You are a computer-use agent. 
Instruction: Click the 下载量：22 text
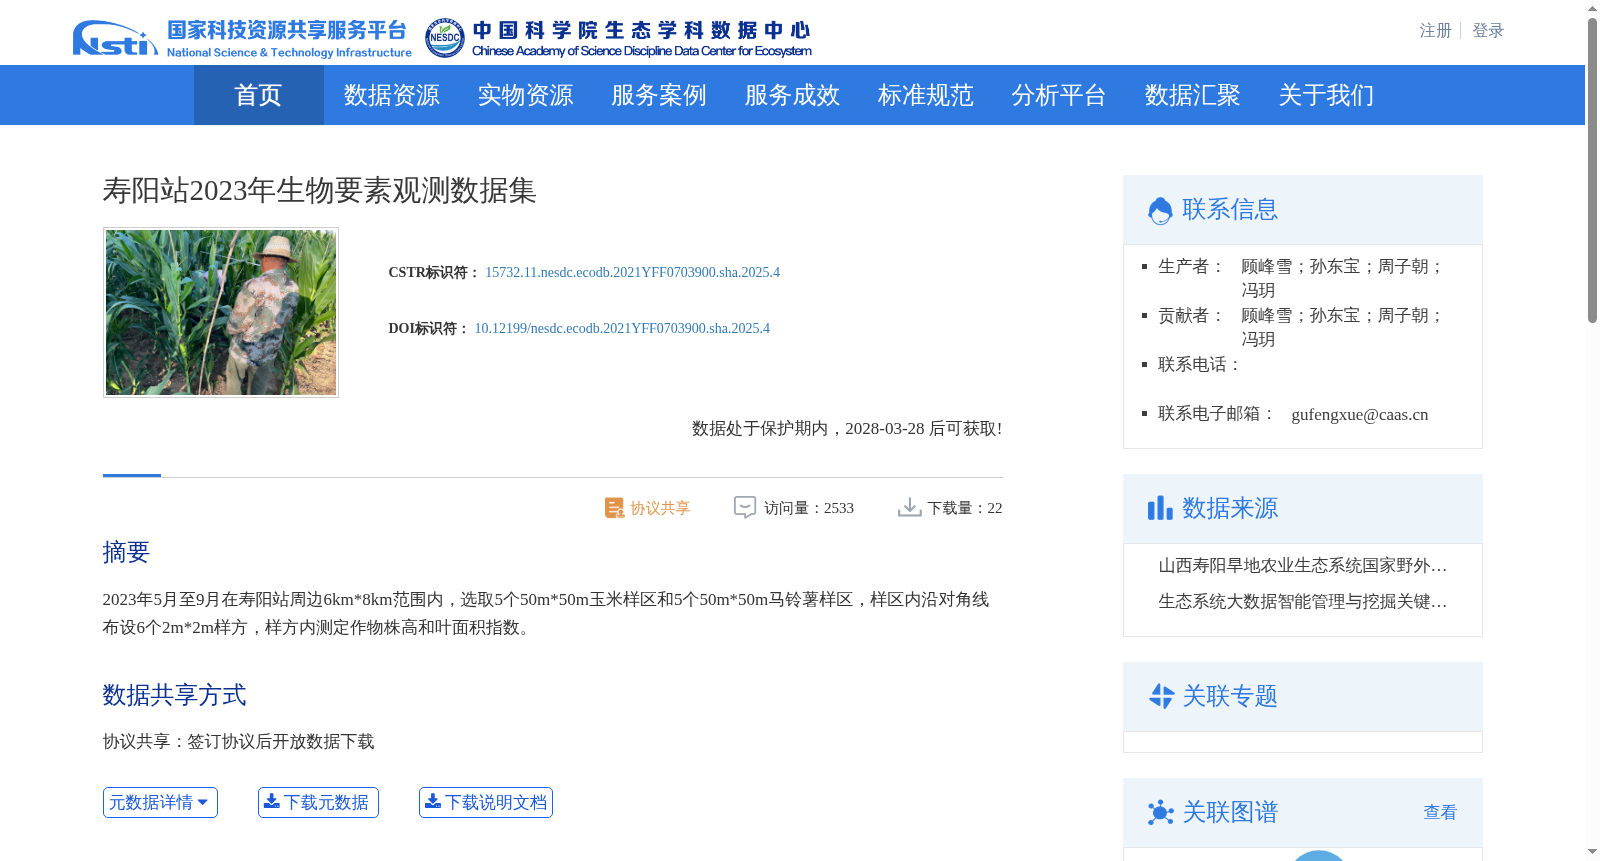point(965,508)
